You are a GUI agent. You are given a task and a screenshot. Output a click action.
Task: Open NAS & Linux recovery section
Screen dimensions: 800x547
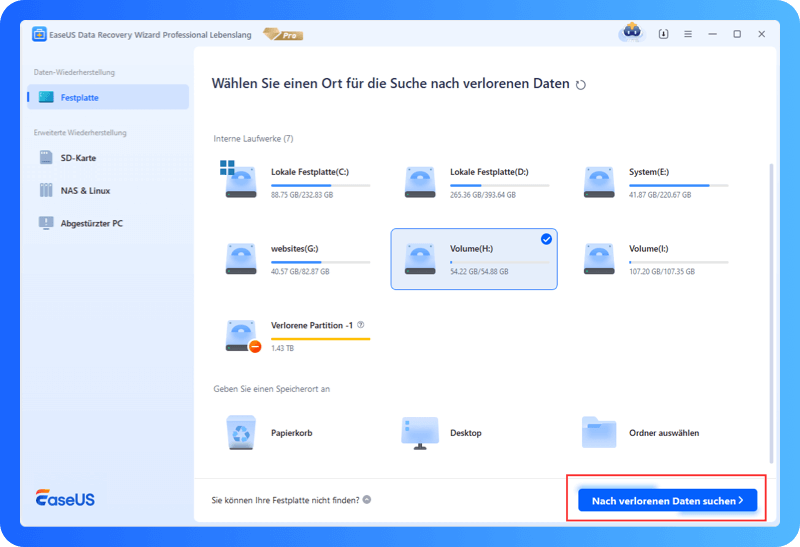(85, 190)
